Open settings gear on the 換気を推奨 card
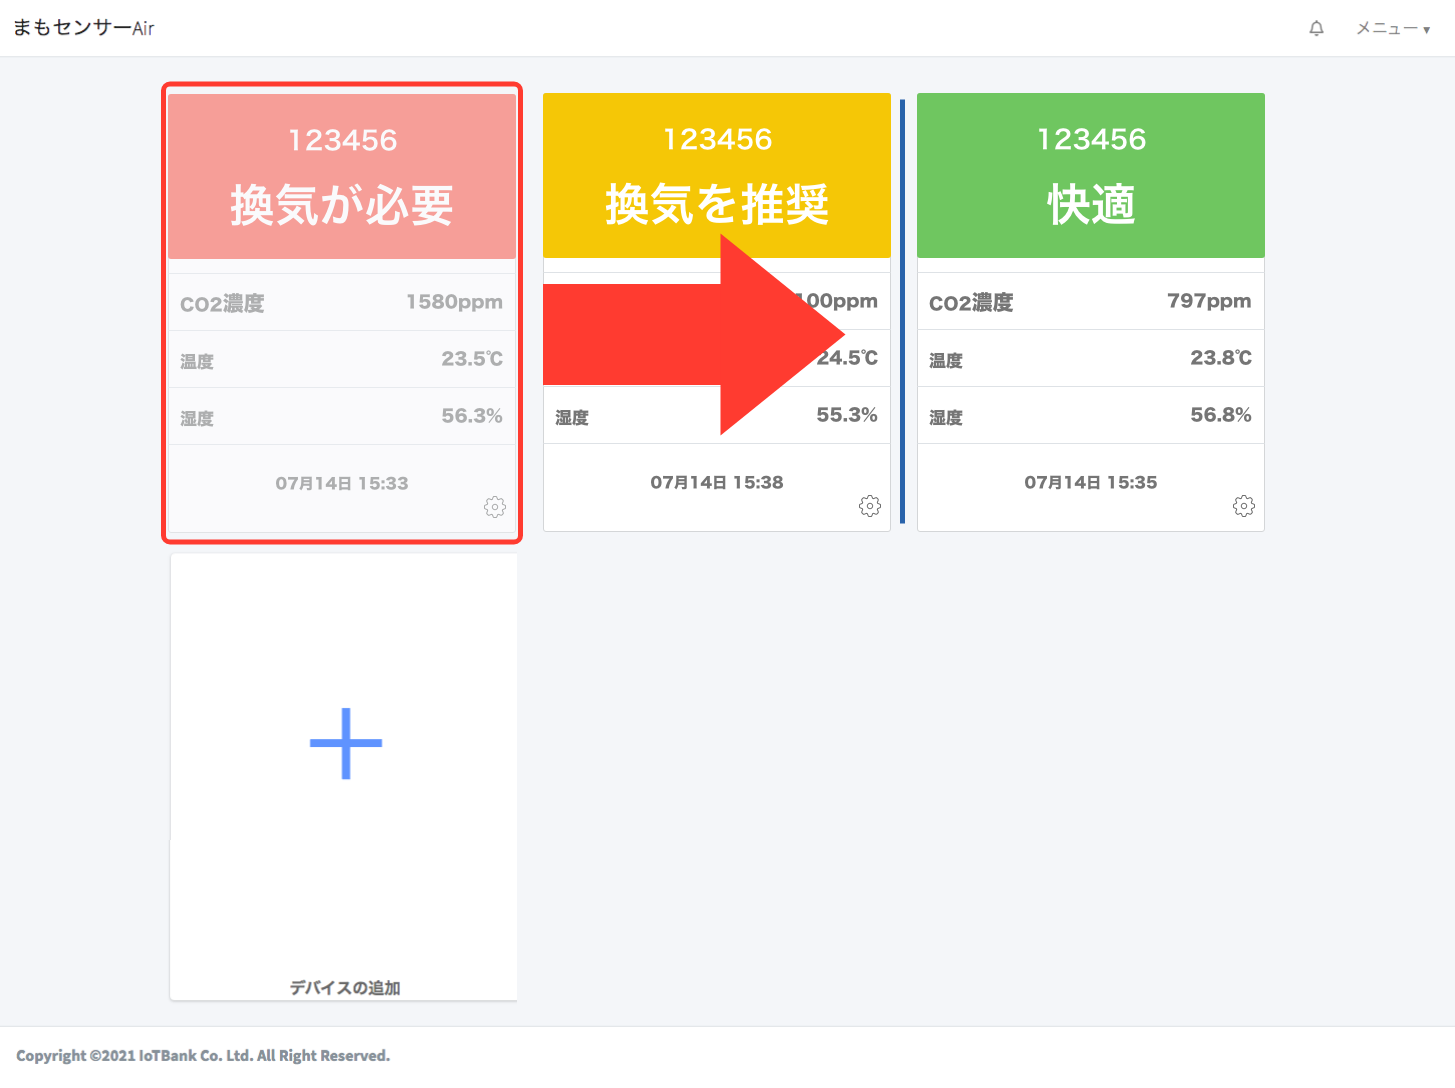This screenshot has width=1455, height=1088. click(870, 506)
